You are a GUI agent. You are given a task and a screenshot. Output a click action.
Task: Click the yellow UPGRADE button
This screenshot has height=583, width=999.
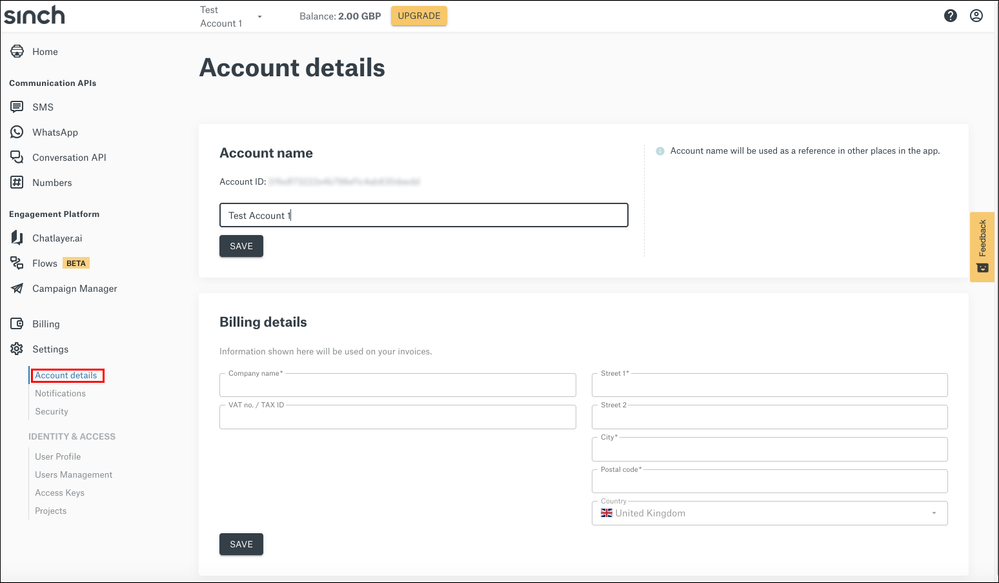[x=419, y=16]
